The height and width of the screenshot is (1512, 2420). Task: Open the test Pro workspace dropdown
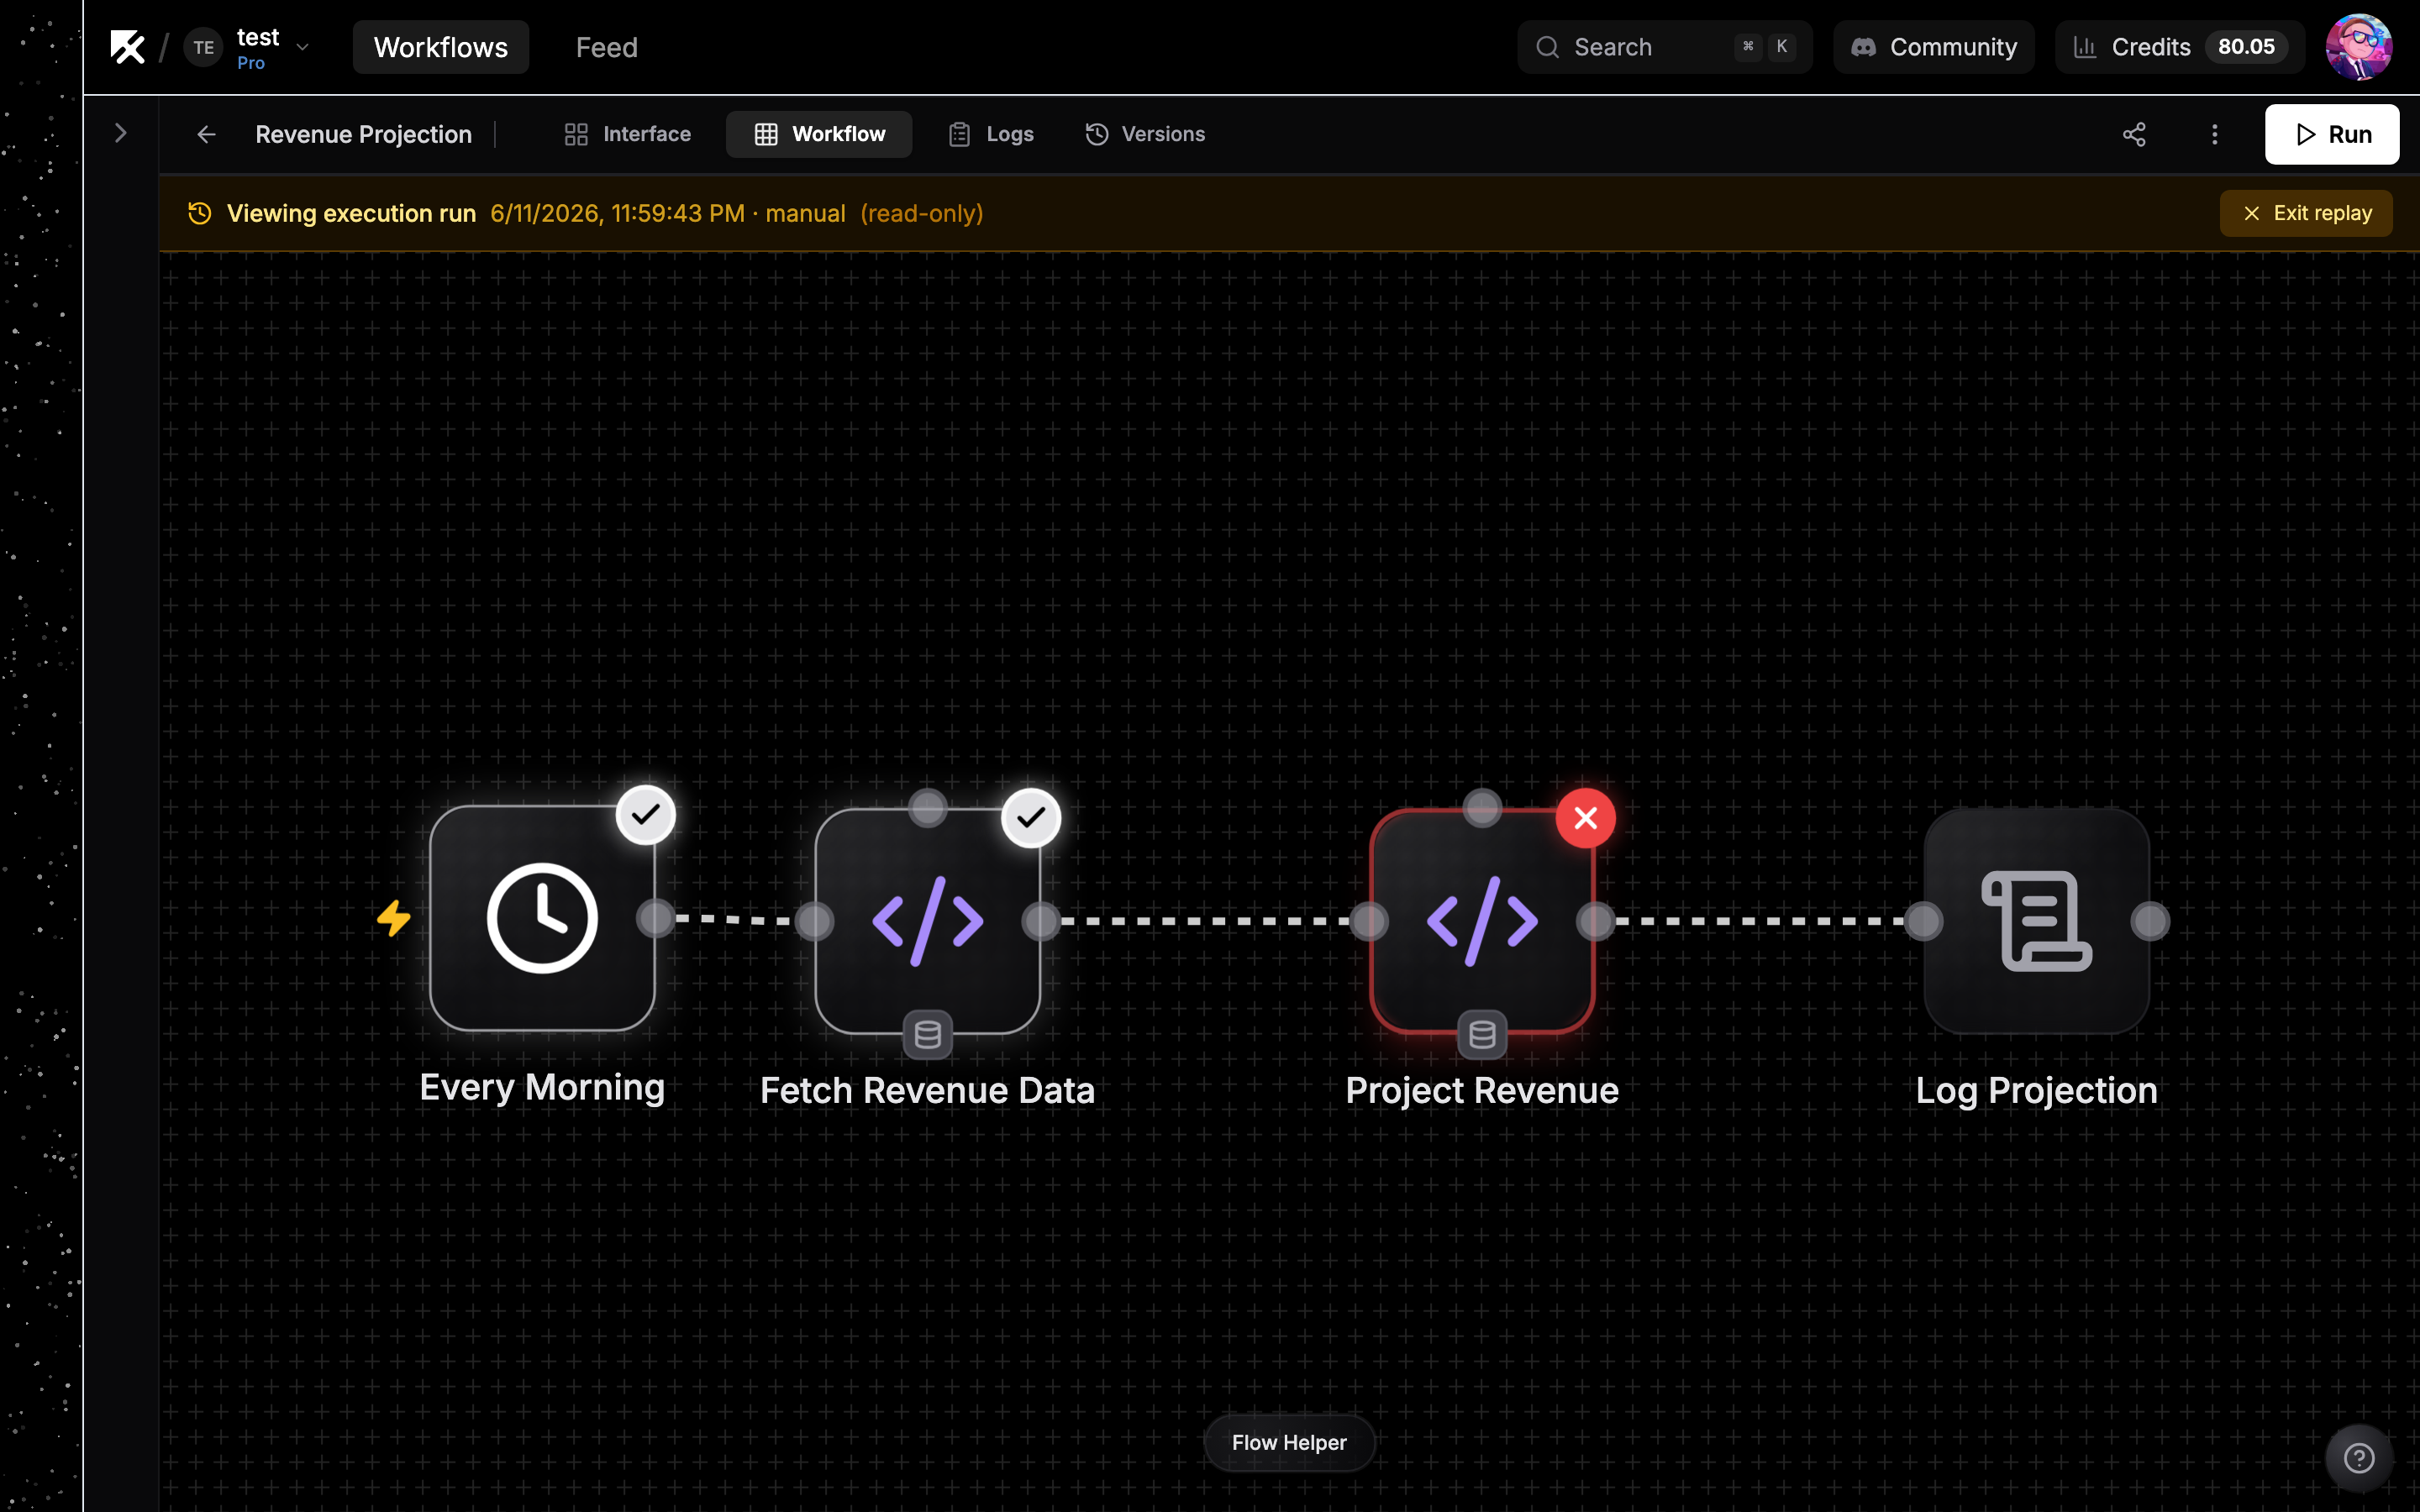point(302,47)
